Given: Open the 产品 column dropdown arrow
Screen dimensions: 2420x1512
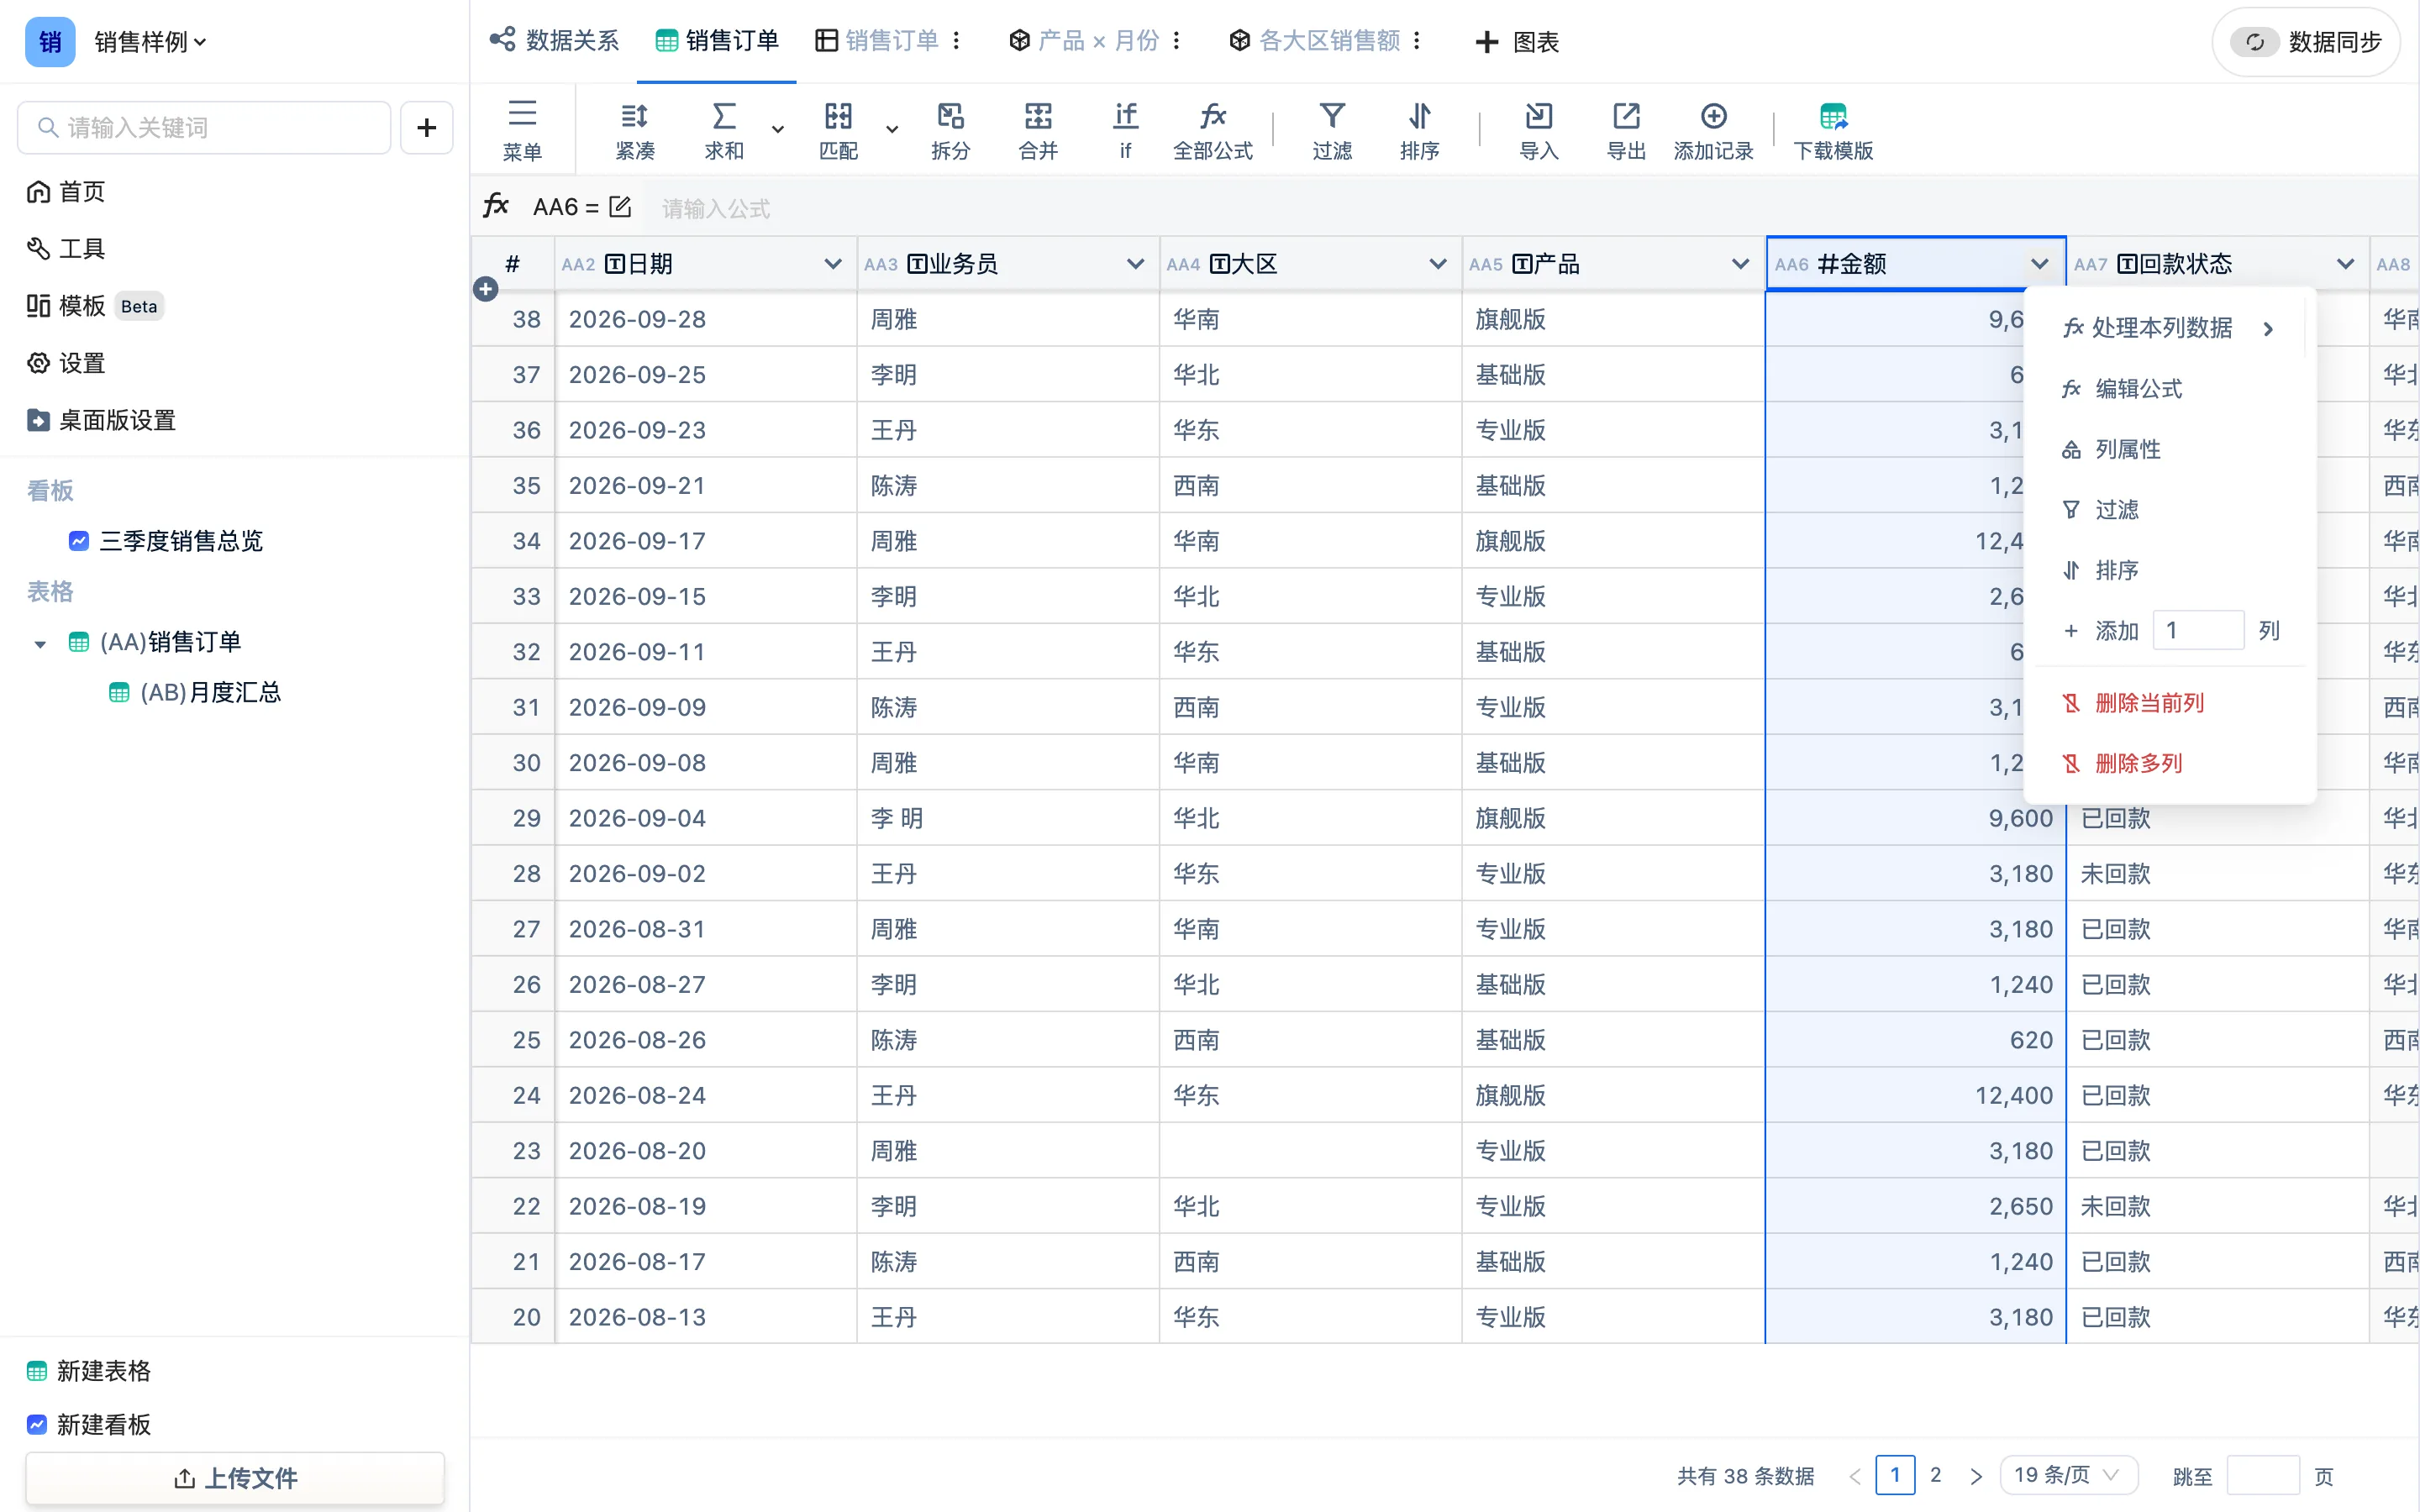Looking at the screenshot, I should pyautogui.click(x=1740, y=264).
